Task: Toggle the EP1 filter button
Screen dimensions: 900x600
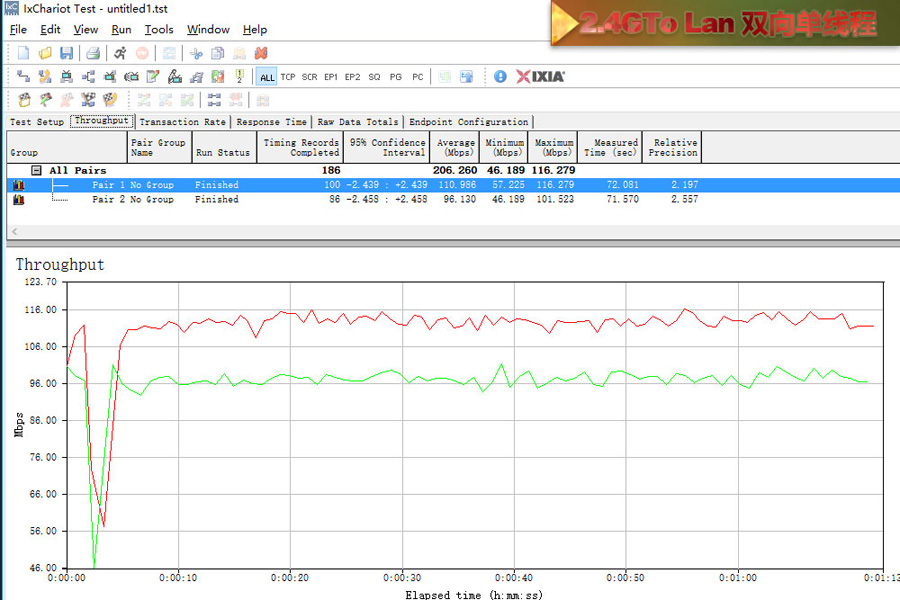Action: pos(331,77)
